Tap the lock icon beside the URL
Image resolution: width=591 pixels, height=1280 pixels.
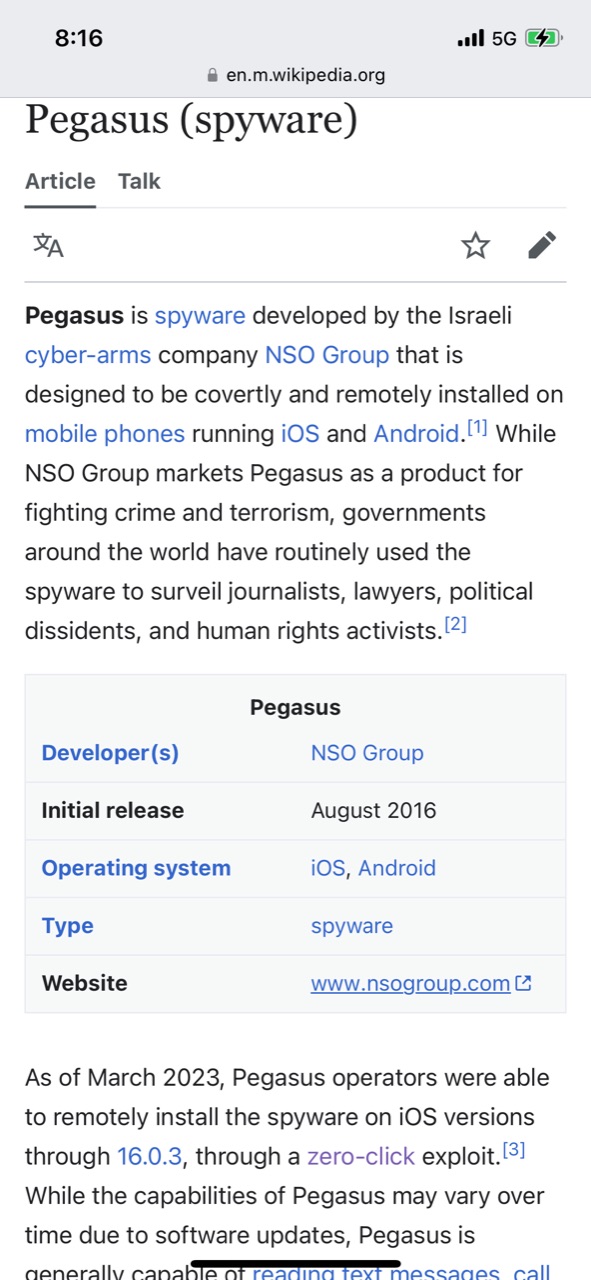pos(211,75)
